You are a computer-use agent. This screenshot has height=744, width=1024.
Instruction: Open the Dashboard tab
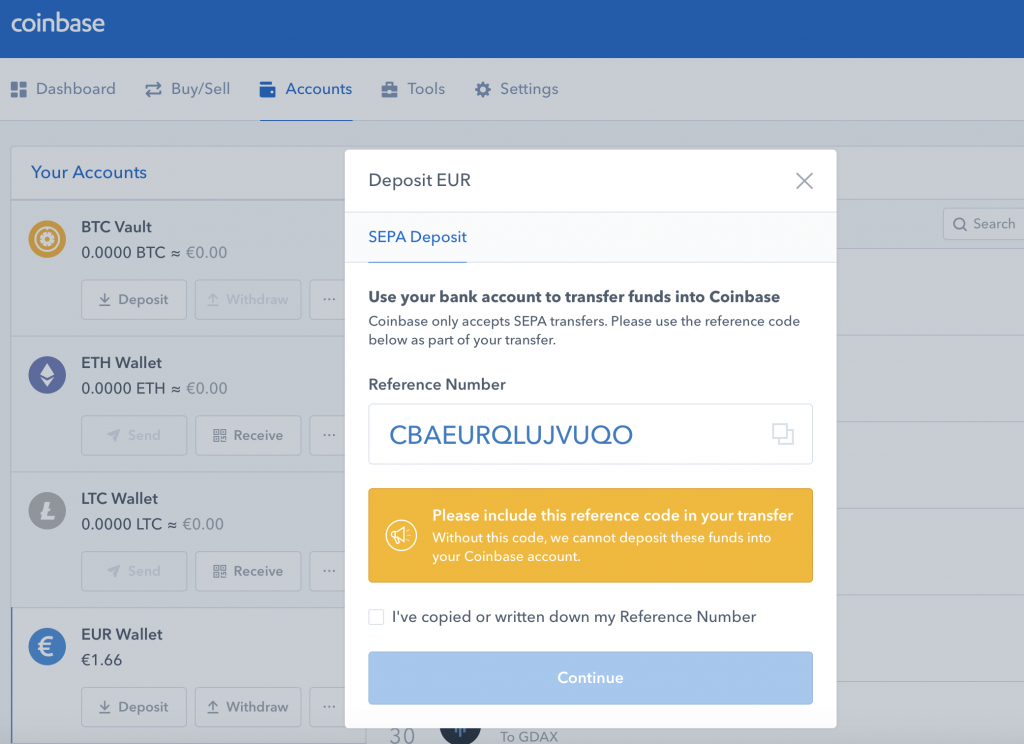coord(63,89)
